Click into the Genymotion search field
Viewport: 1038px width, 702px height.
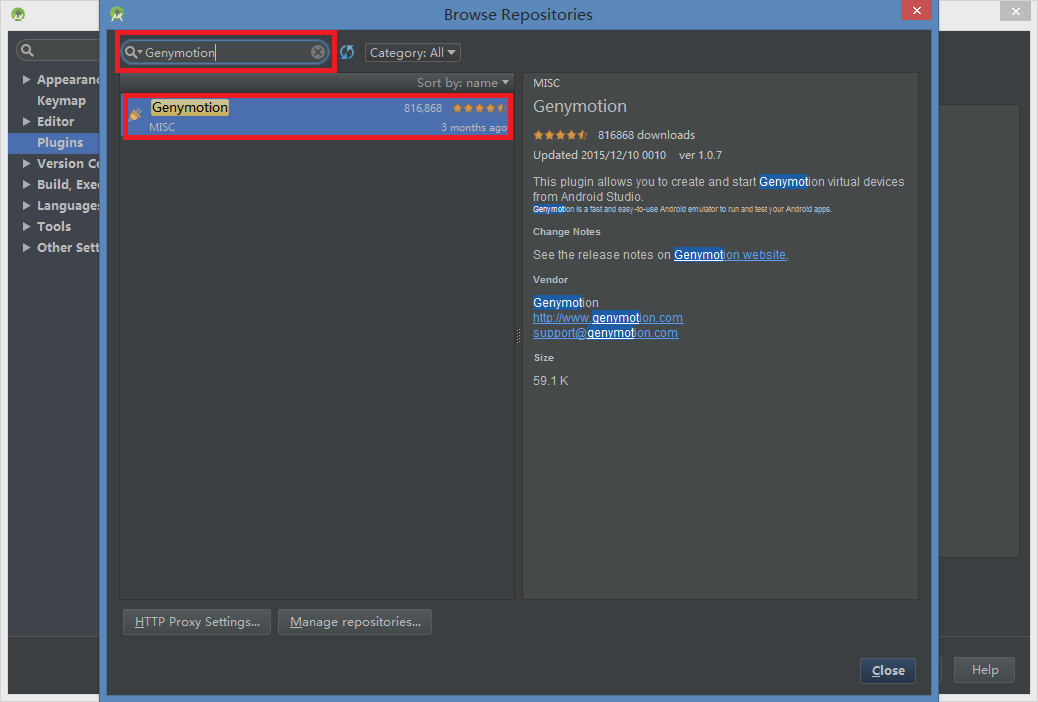coord(225,52)
